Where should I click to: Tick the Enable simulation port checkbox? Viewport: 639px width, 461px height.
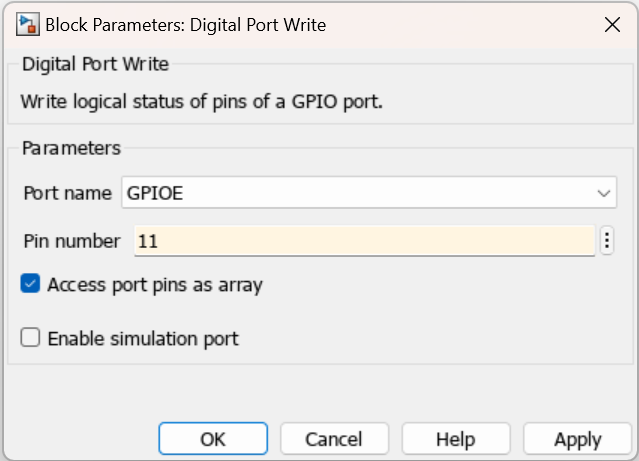pyautogui.click(x=31, y=338)
